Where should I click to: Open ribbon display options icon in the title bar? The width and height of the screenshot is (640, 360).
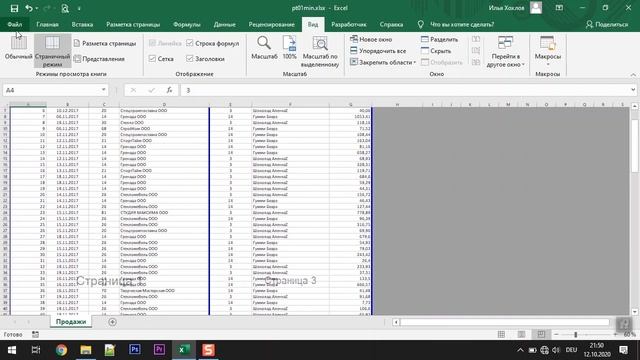tap(559, 8)
